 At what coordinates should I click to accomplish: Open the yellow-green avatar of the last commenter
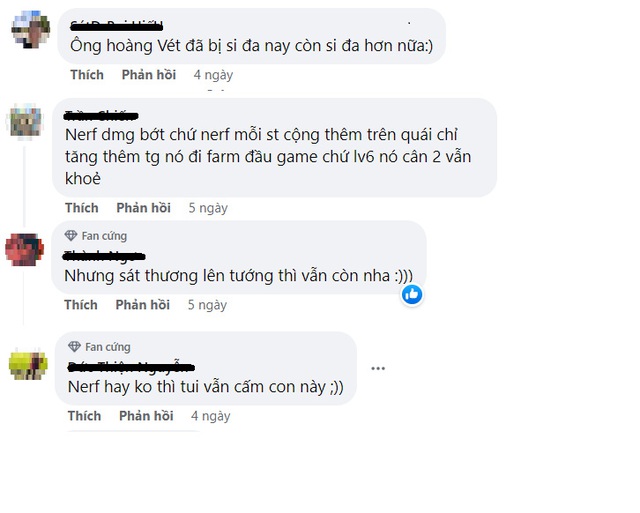[28, 364]
